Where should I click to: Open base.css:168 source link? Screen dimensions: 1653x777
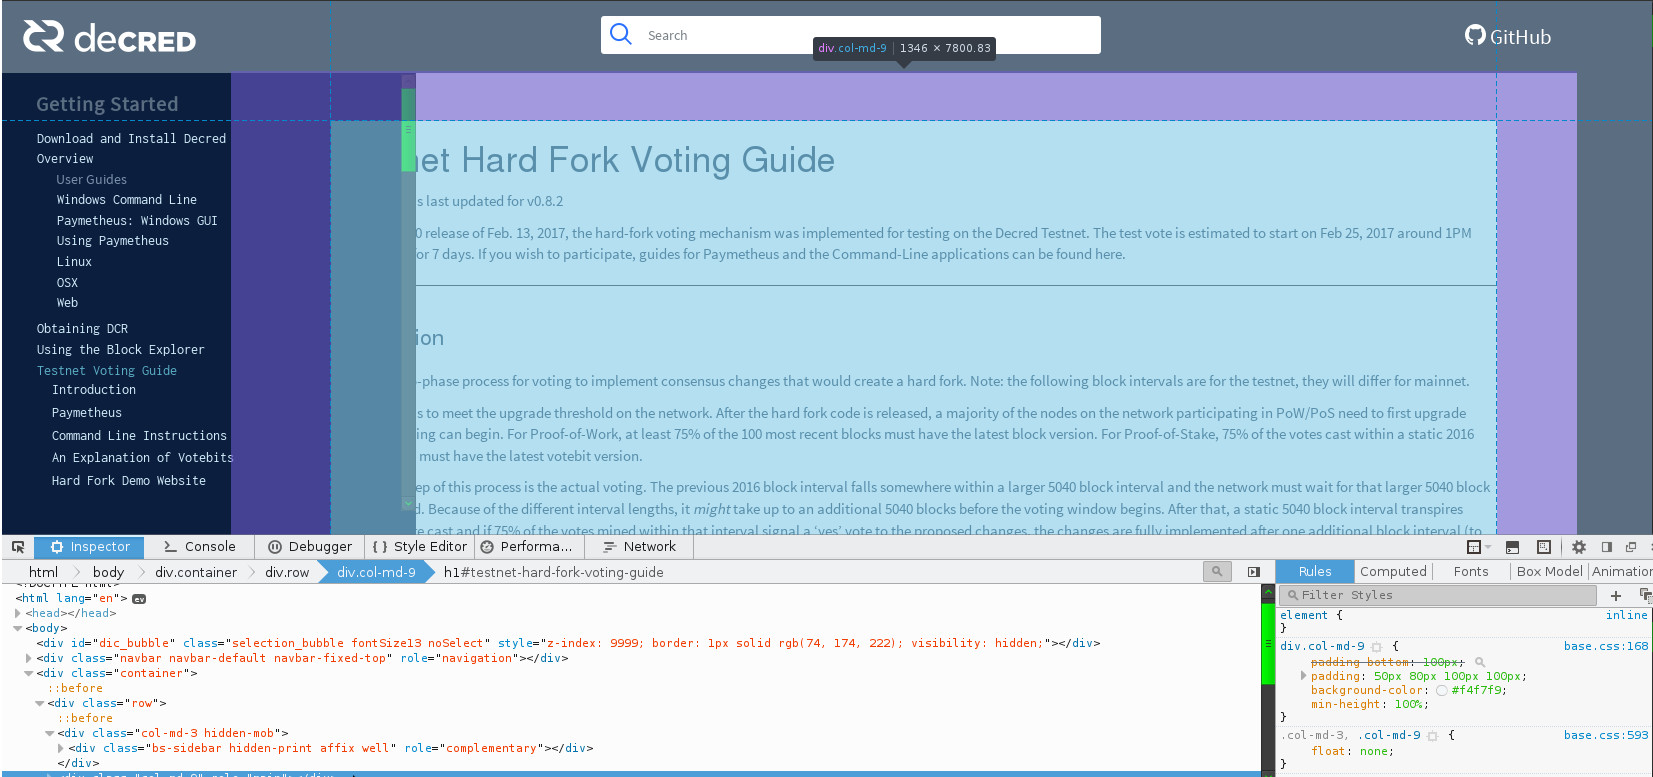1606,646
